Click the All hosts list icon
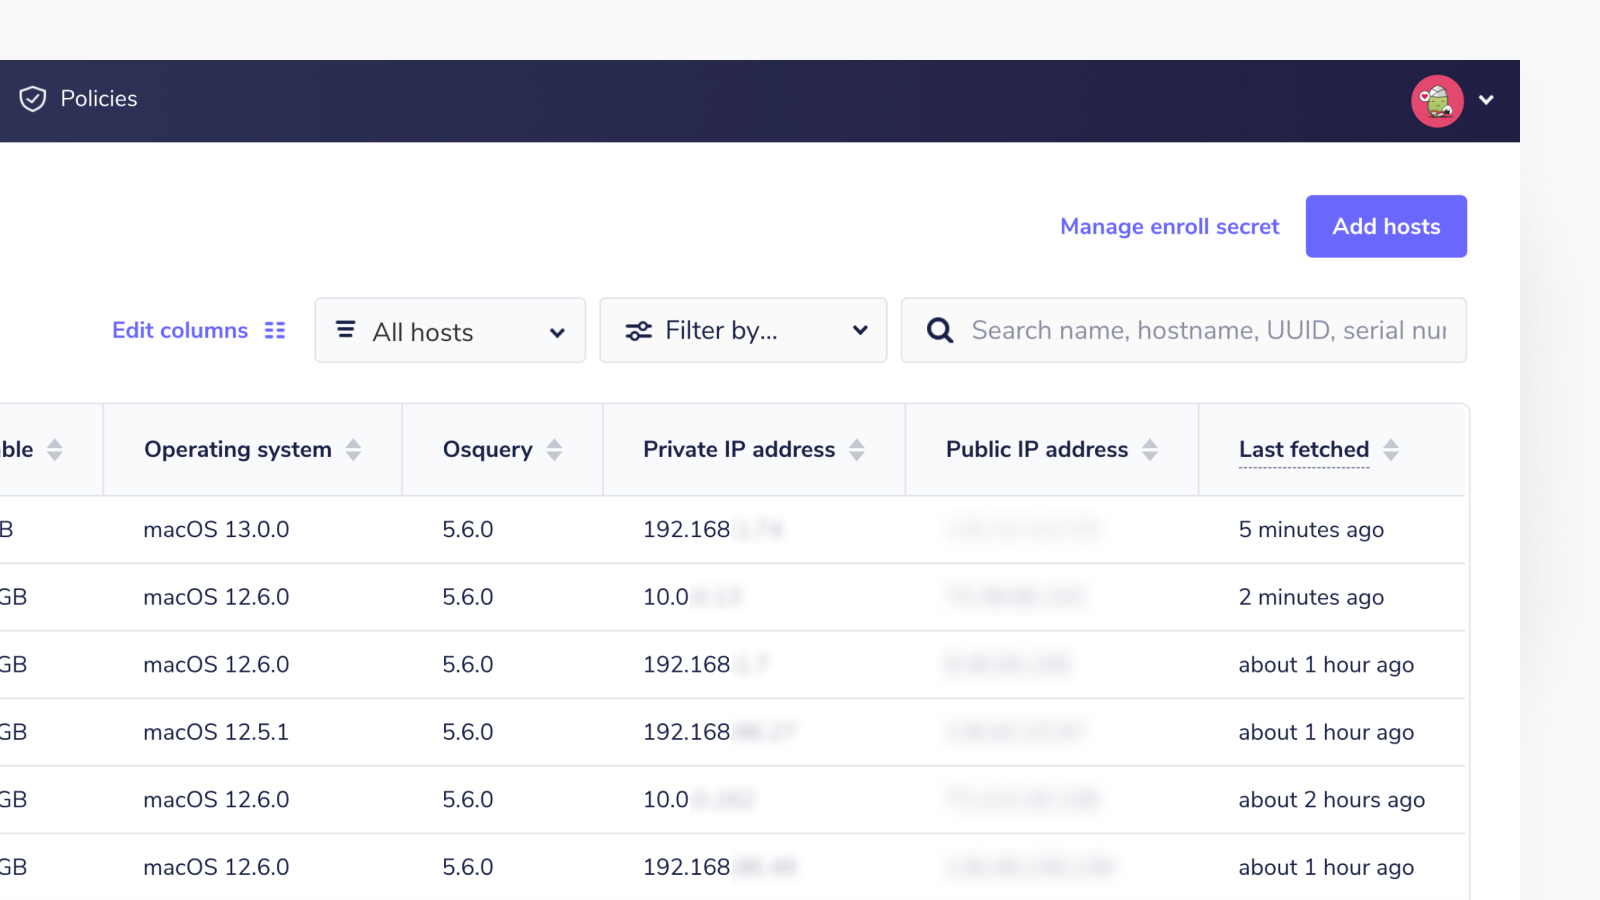The width and height of the screenshot is (1600, 900). point(345,329)
